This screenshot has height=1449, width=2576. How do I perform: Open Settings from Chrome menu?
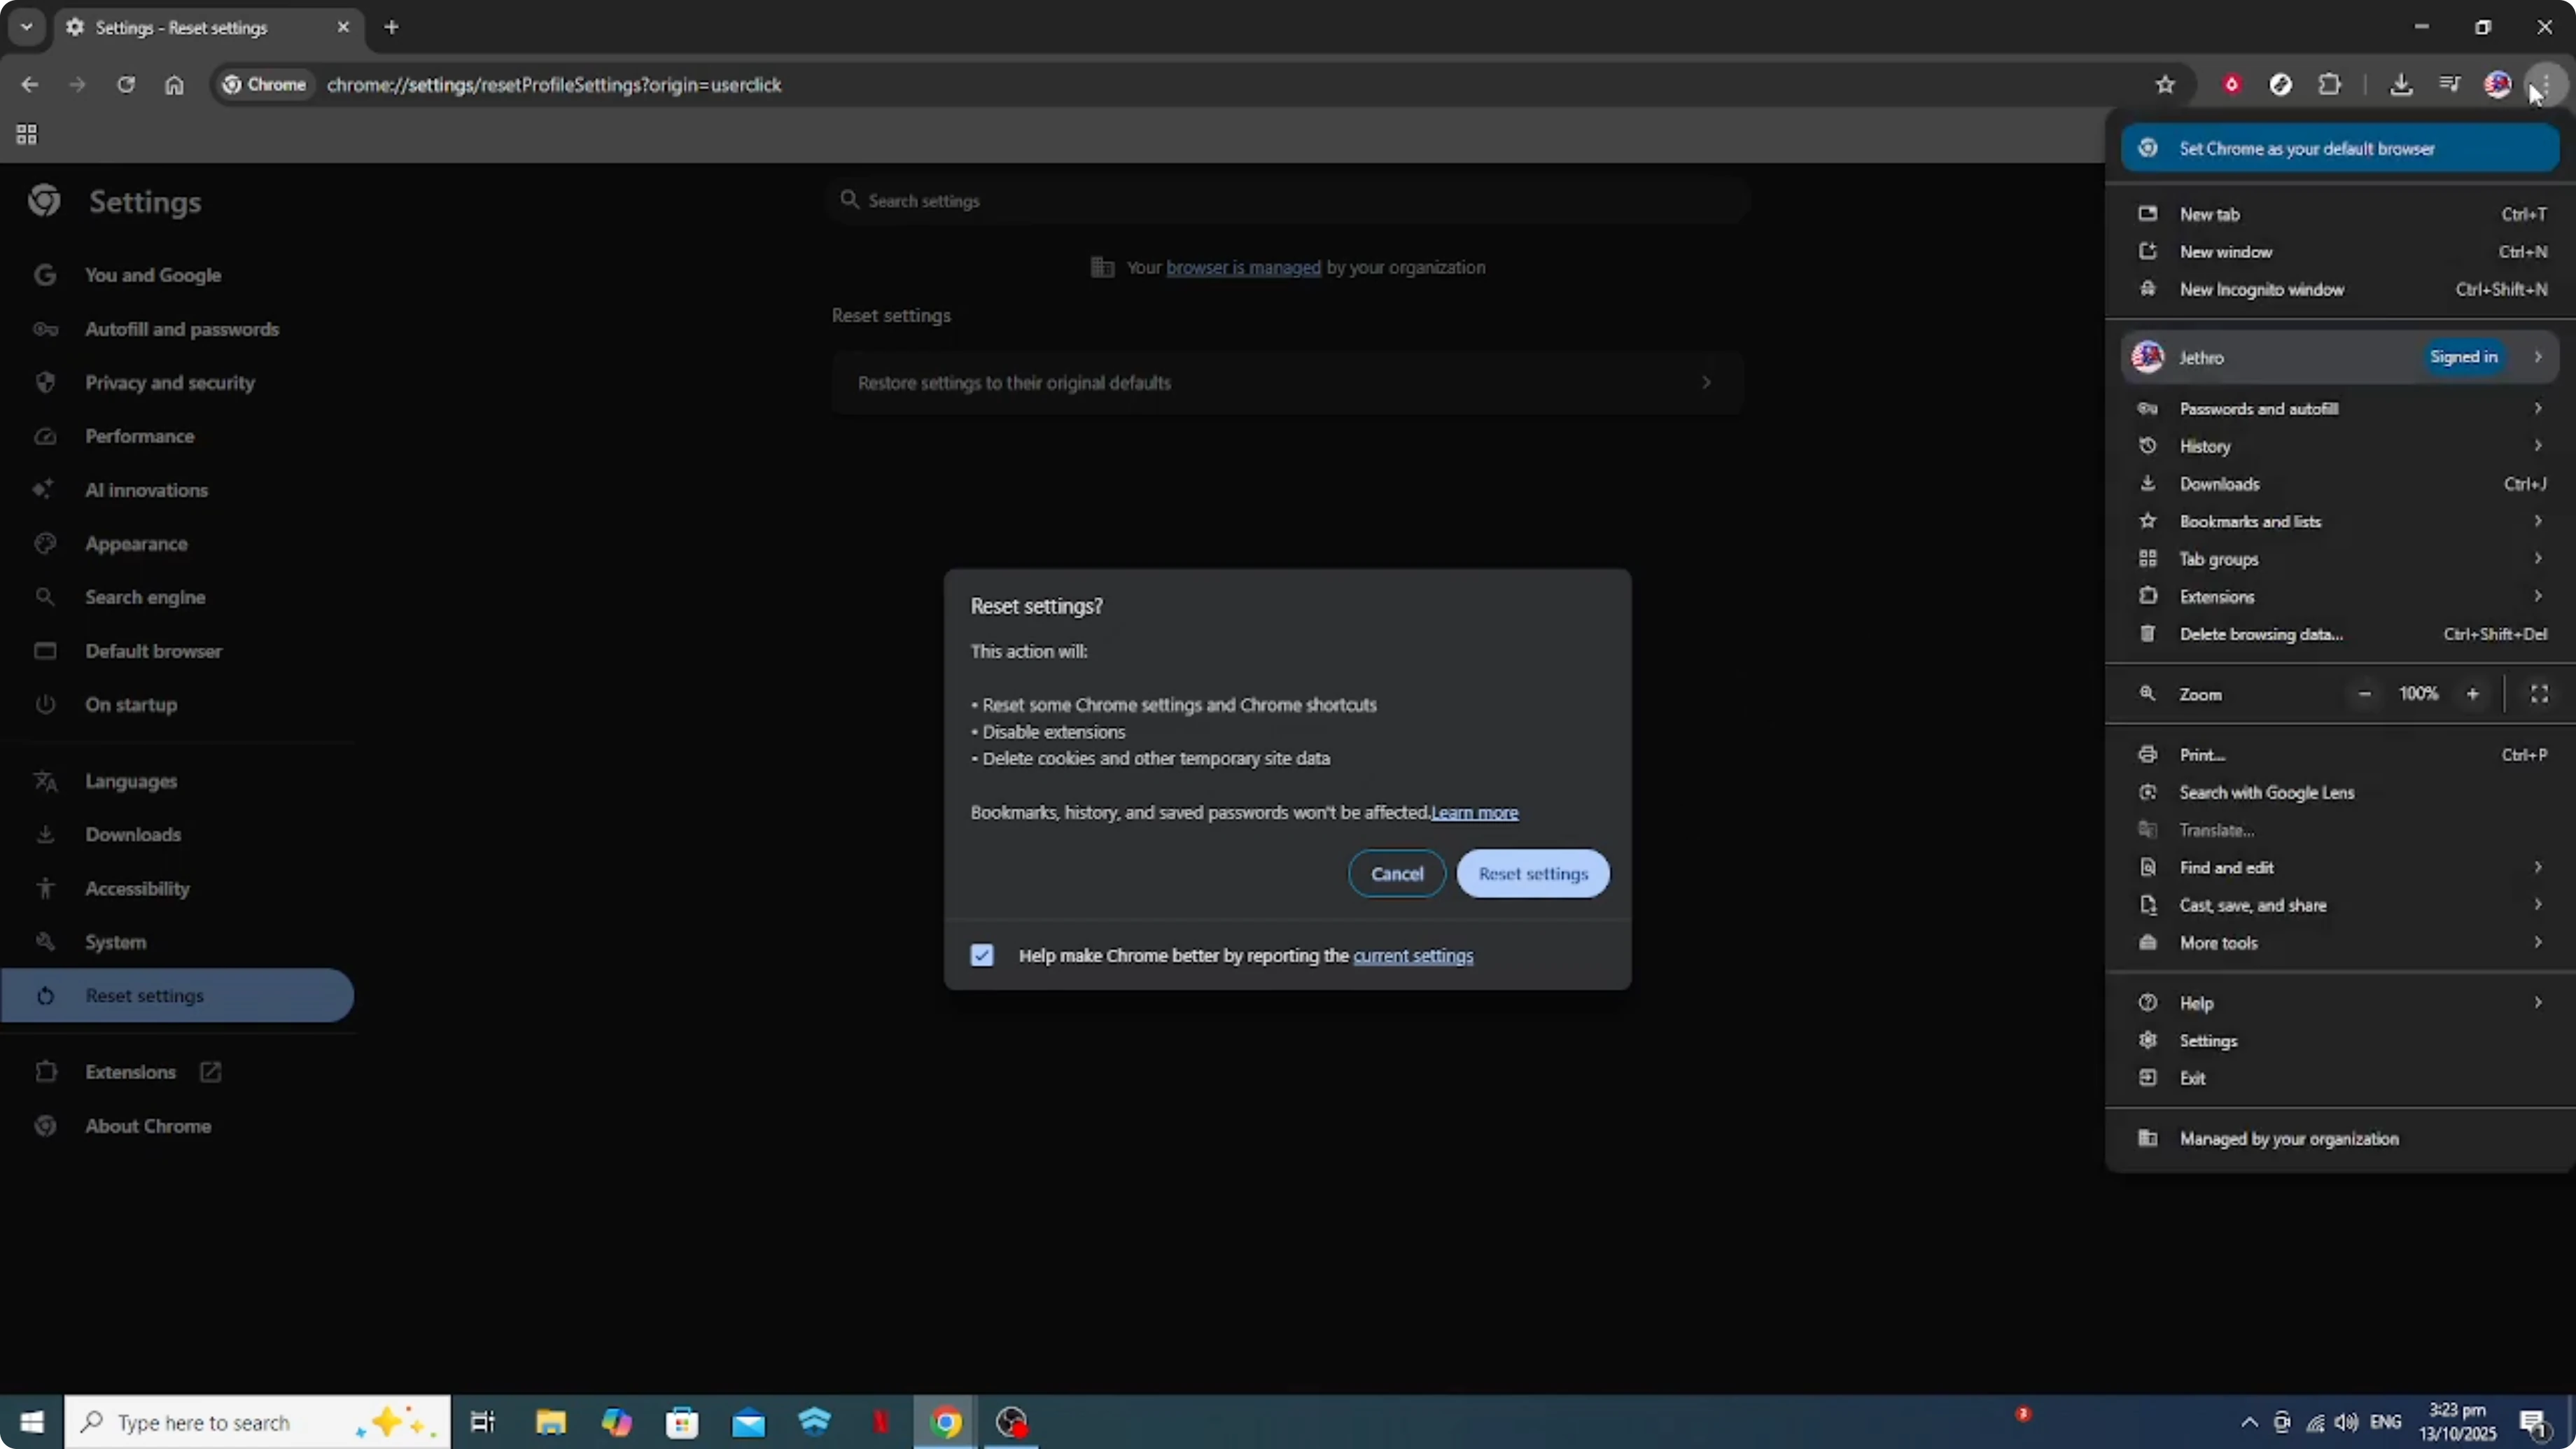tap(2340, 1041)
